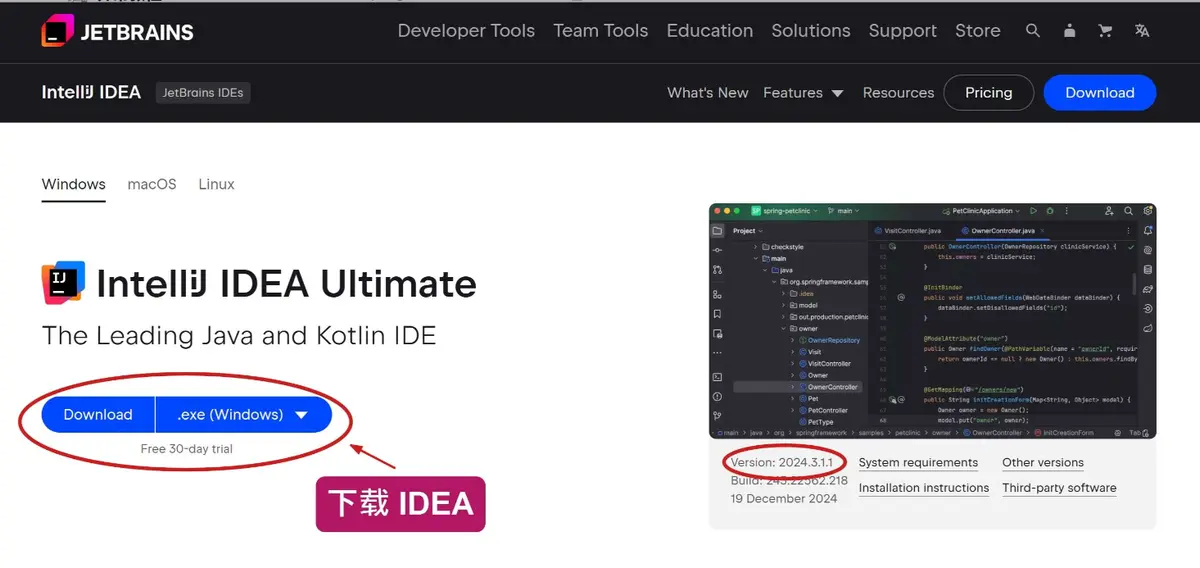Open the Education menu
The height and width of the screenshot is (568, 1200).
710,31
